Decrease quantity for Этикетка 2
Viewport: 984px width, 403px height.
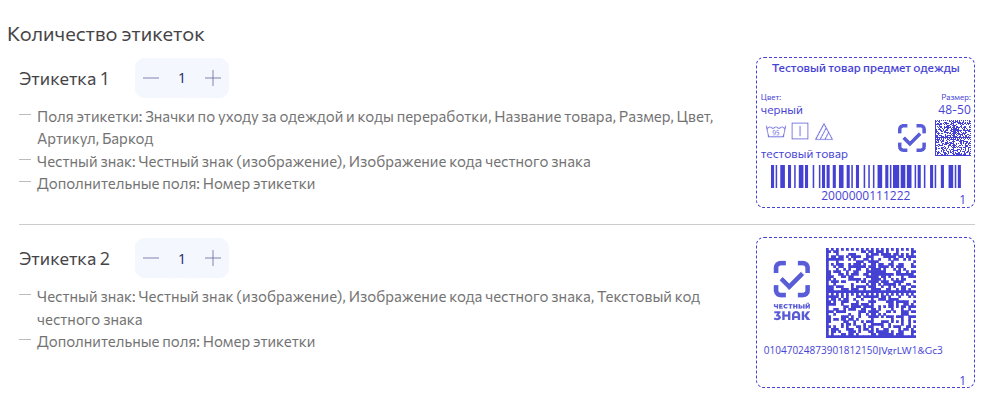click(151, 259)
